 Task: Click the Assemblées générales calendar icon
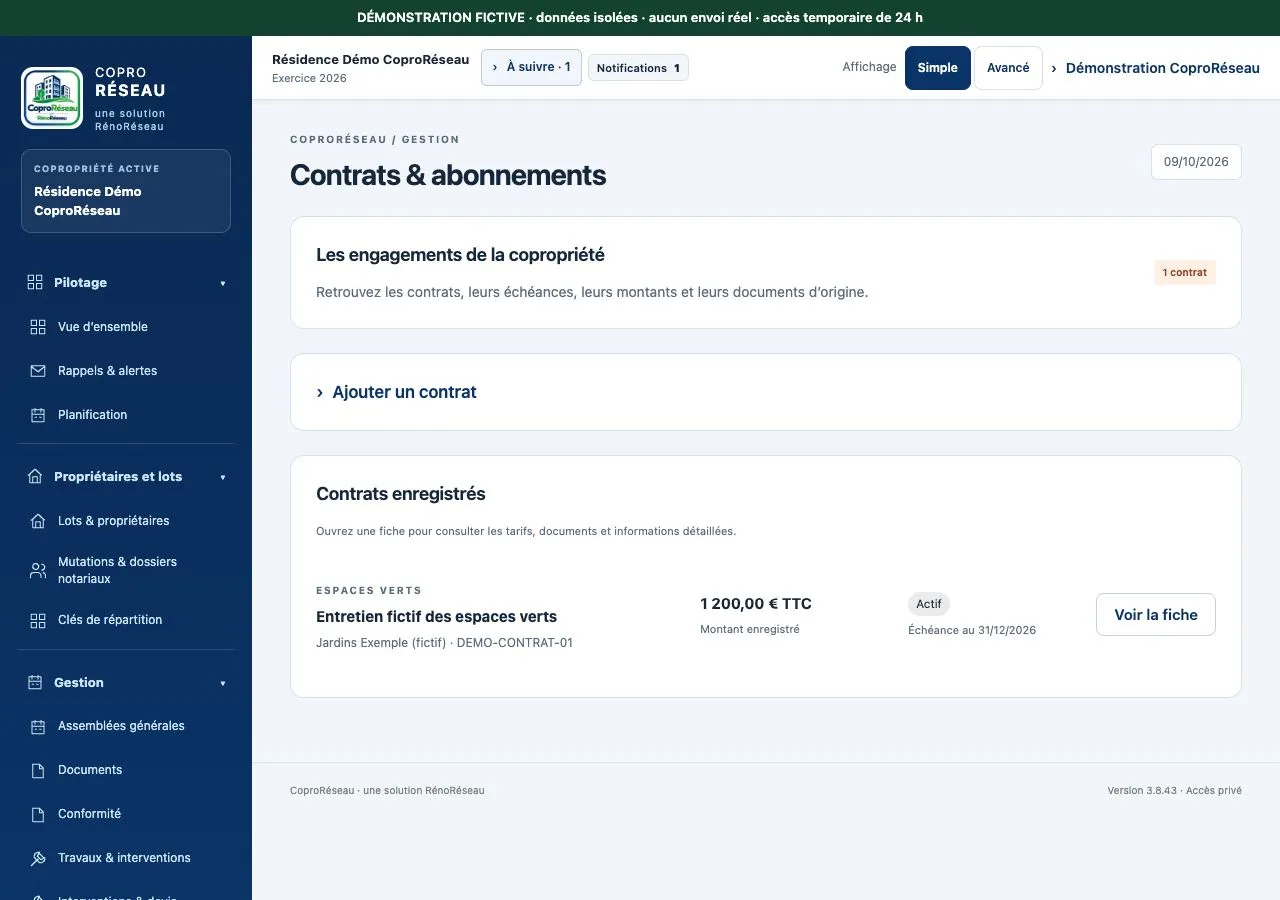[38, 726]
